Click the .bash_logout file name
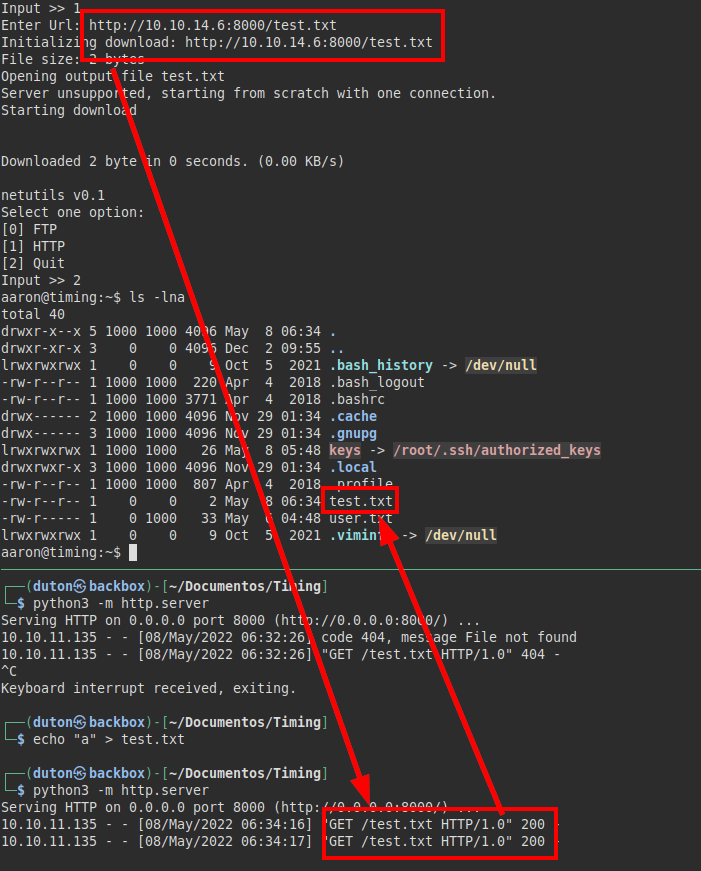This screenshot has height=871, width=701. coord(377,383)
